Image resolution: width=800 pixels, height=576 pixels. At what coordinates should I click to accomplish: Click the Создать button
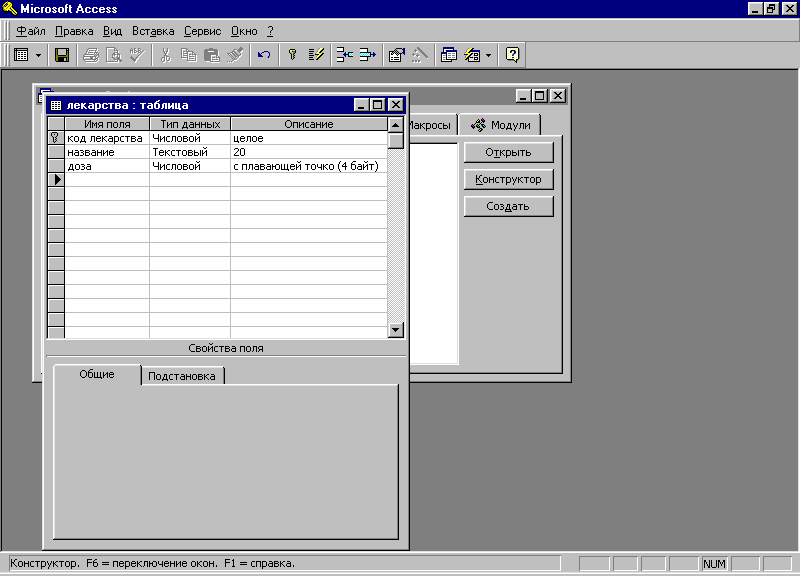pyautogui.click(x=508, y=207)
